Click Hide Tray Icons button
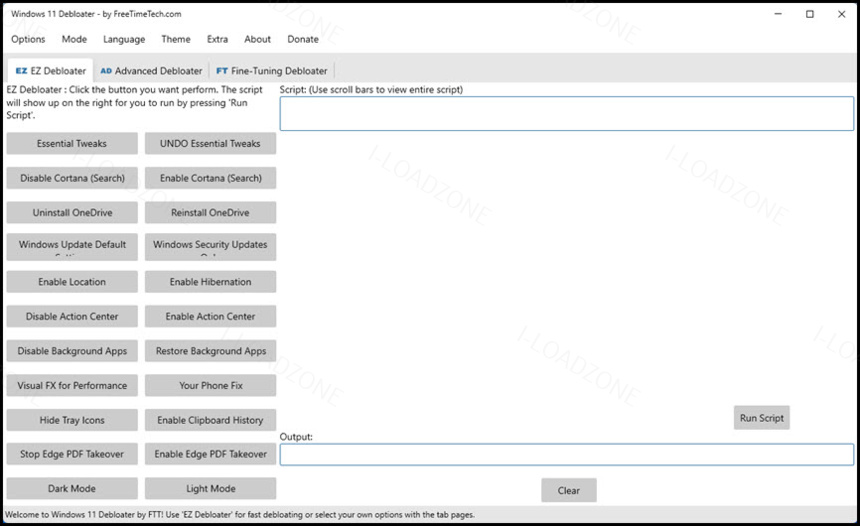The height and width of the screenshot is (526, 860). [x=72, y=420]
